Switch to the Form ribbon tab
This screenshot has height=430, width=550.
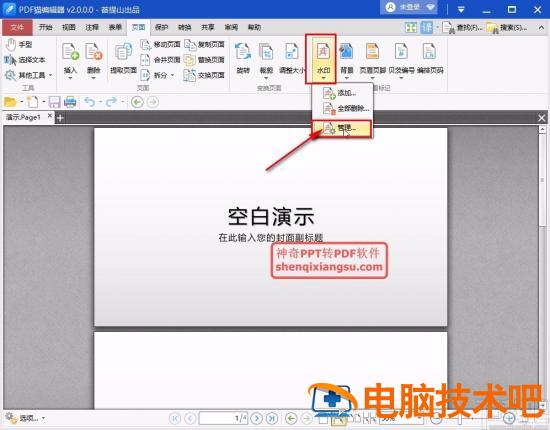[115, 27]
